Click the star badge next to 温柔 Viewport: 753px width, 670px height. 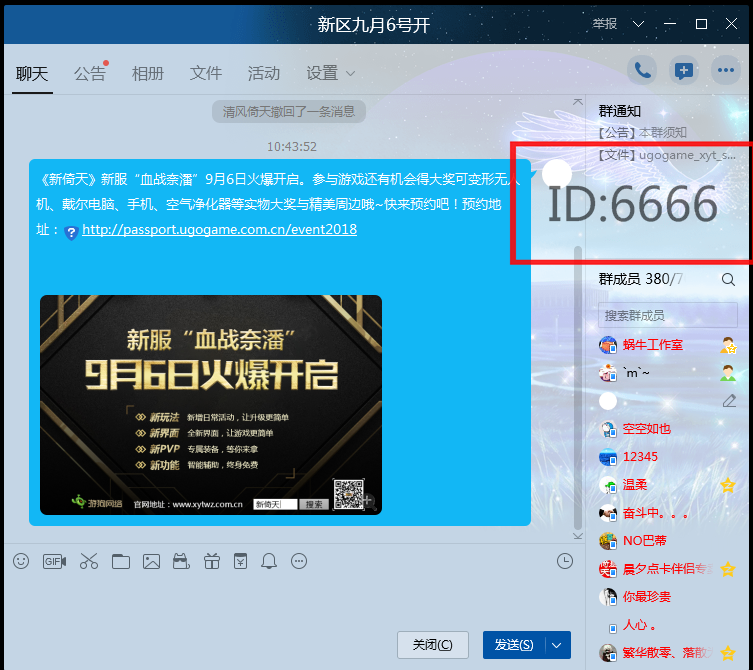[x=728, y=485]
